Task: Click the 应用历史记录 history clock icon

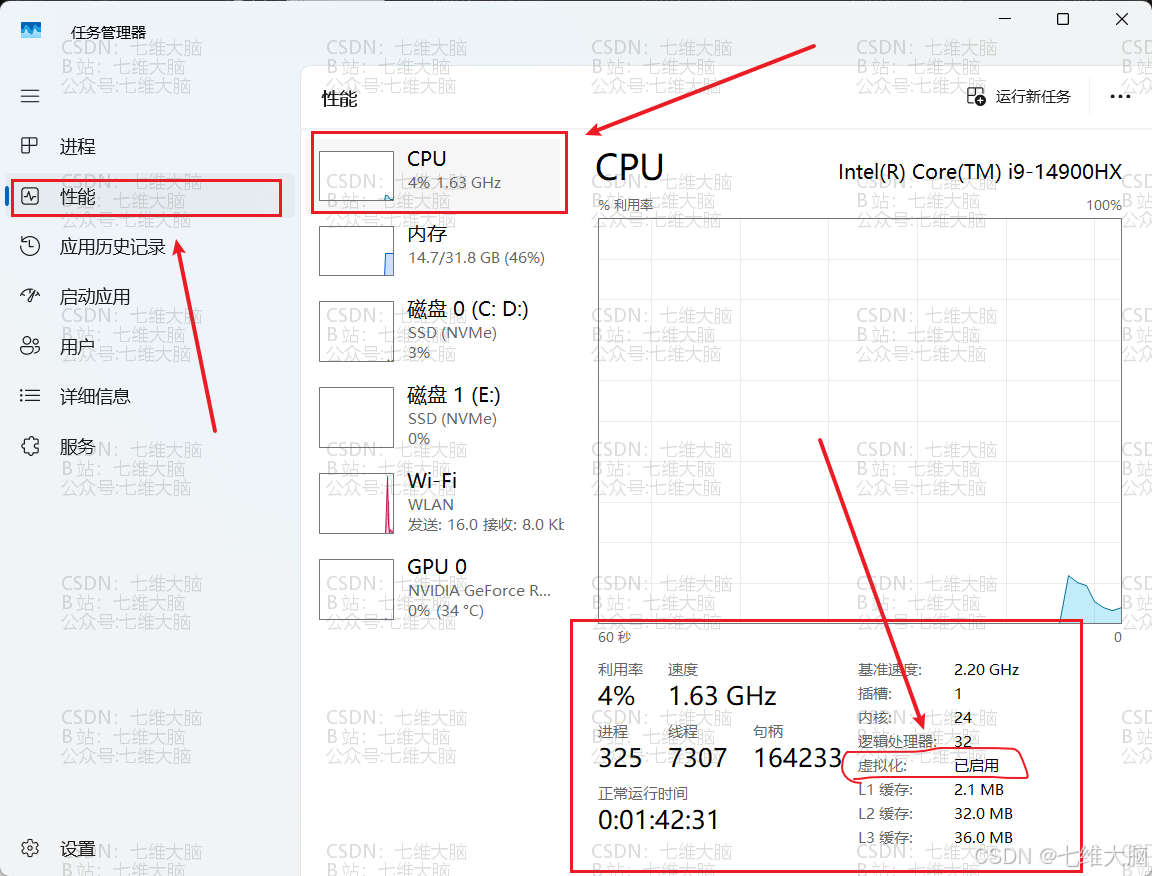Action: (x=30, y=246)
